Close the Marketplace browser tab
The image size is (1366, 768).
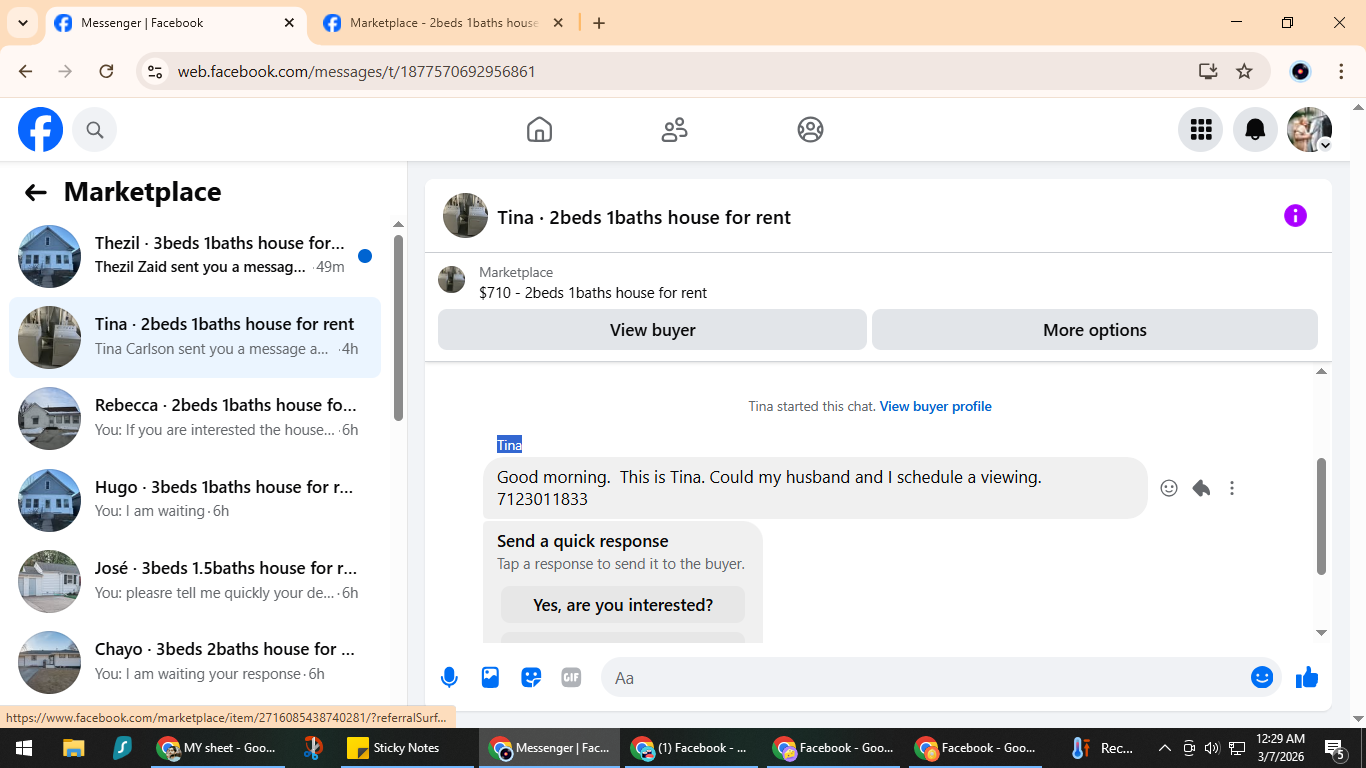[x=558, y=23]
